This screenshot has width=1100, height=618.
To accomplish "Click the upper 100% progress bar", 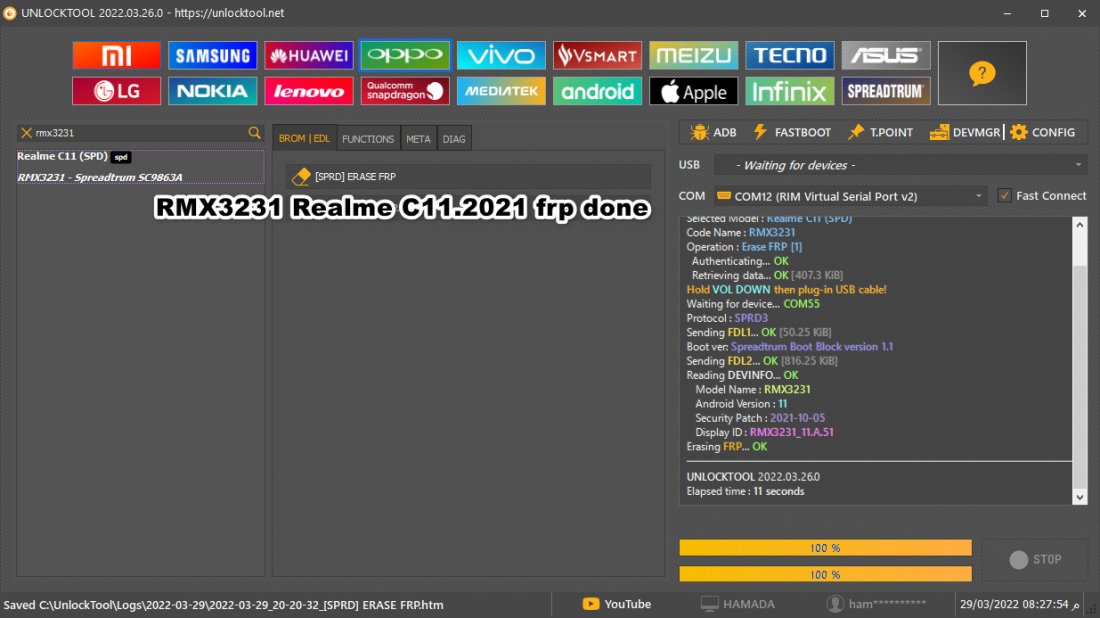I will coord(825,548).
